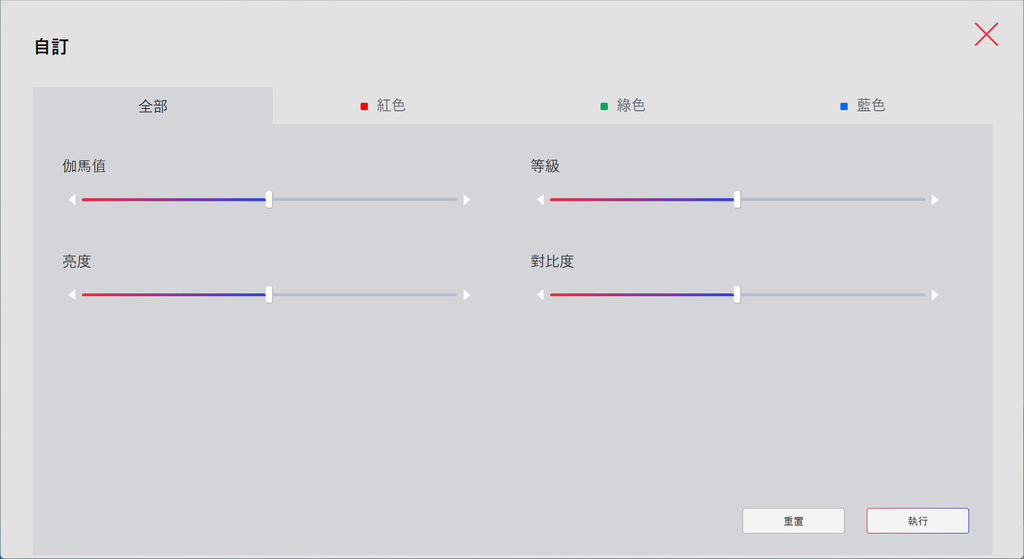This screenshot has width=1024, height=559.
Task: Click the 伽馬值 slider handle
Action: coord(269,200)
